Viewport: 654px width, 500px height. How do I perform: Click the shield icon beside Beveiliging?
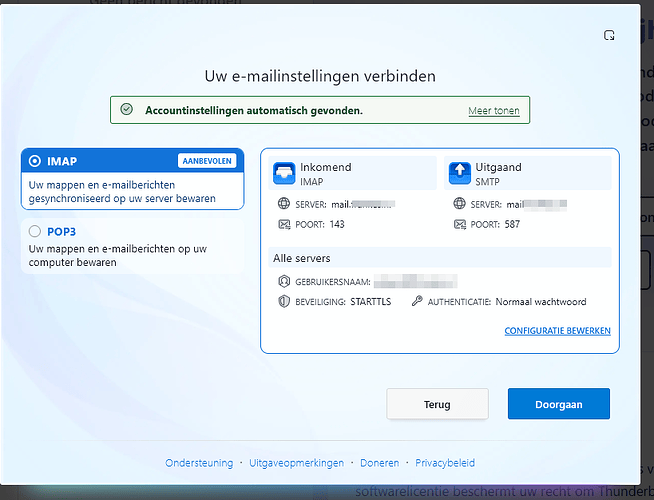[x=284, y=301]
